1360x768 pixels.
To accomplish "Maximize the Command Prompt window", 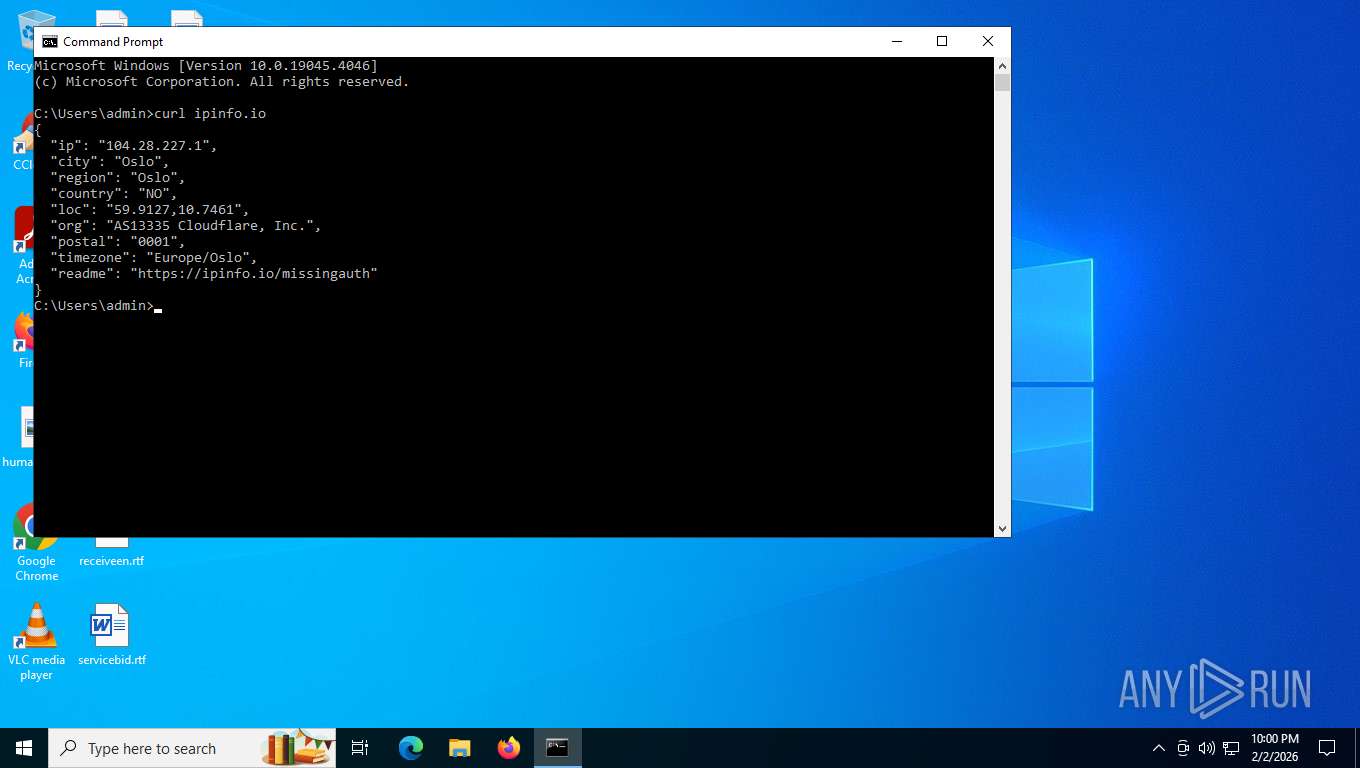I will tap(942, 41).
